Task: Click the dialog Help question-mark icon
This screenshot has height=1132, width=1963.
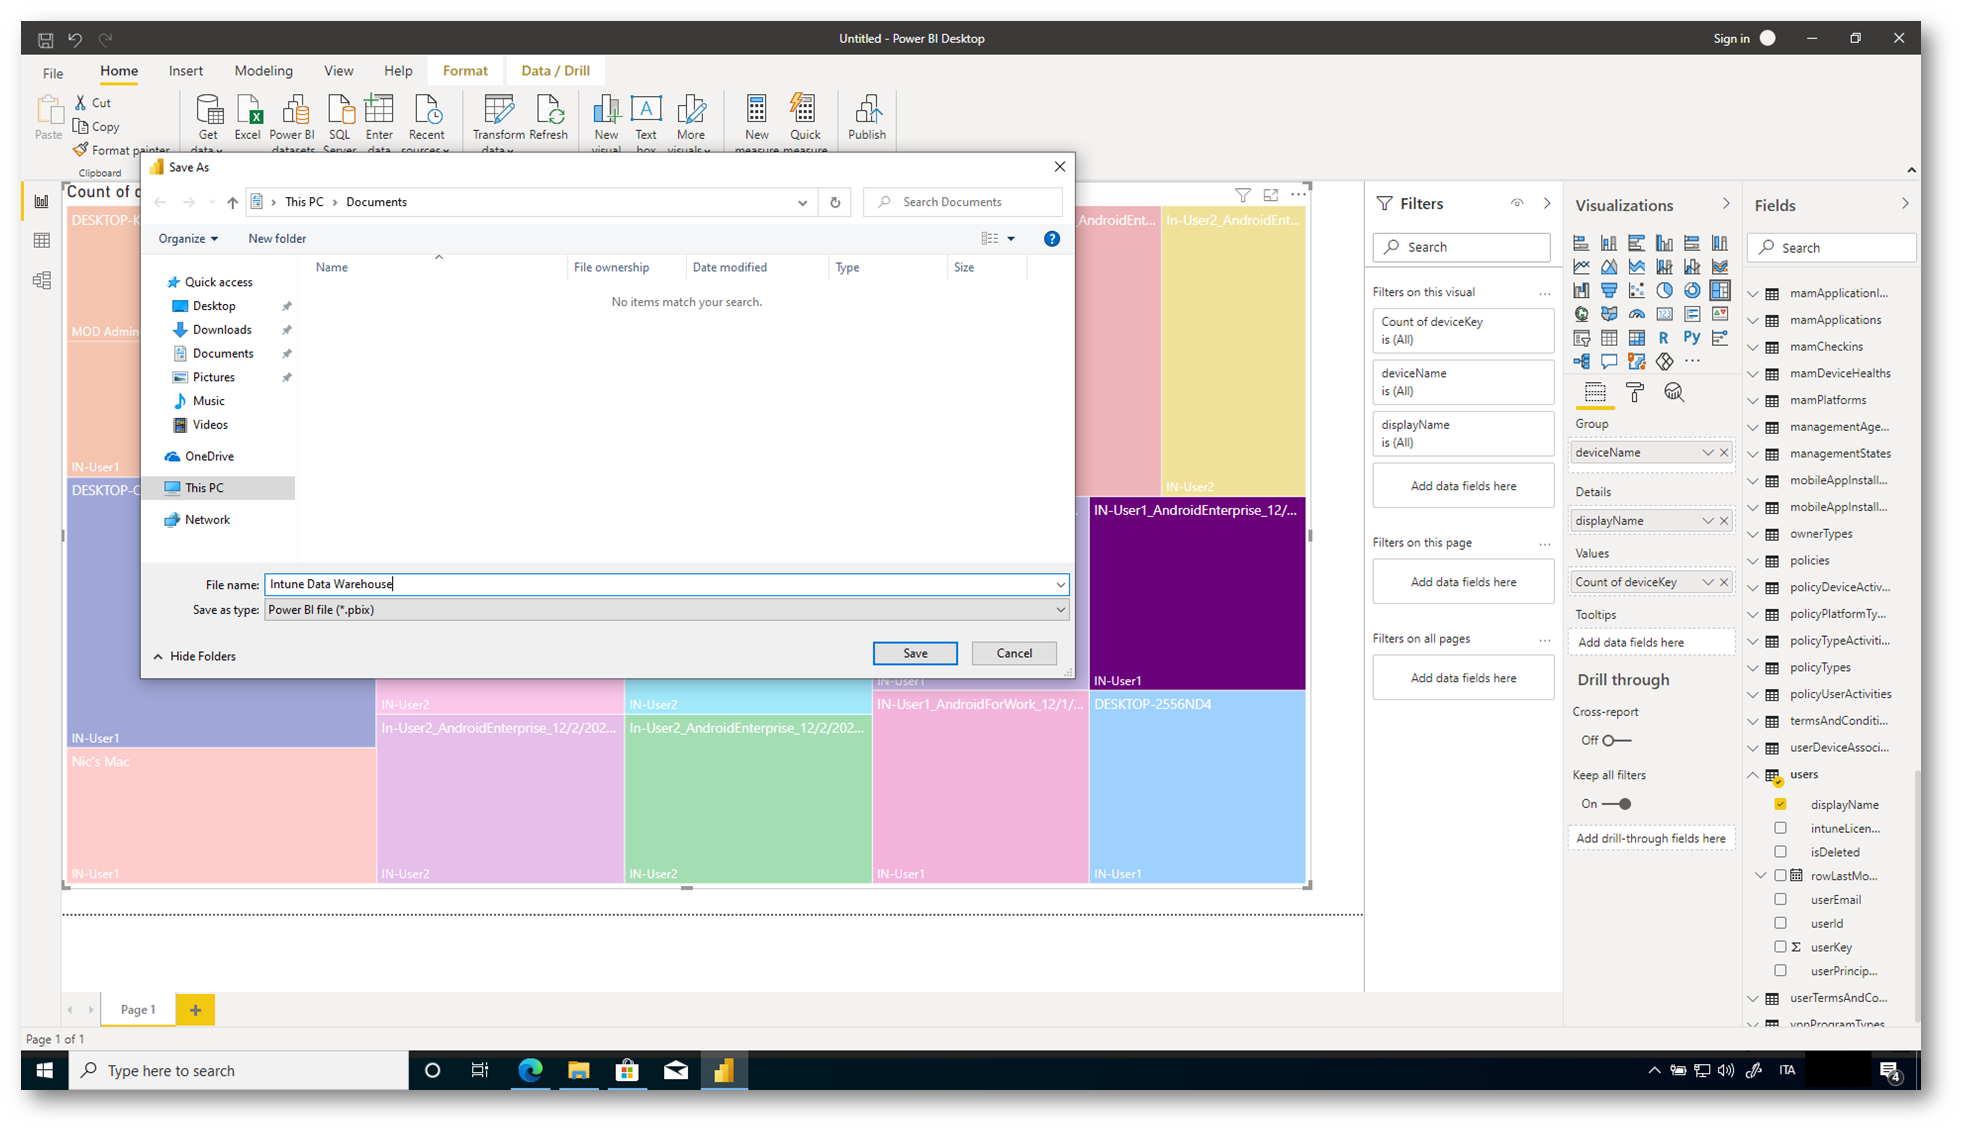Action: [1052, 239]
